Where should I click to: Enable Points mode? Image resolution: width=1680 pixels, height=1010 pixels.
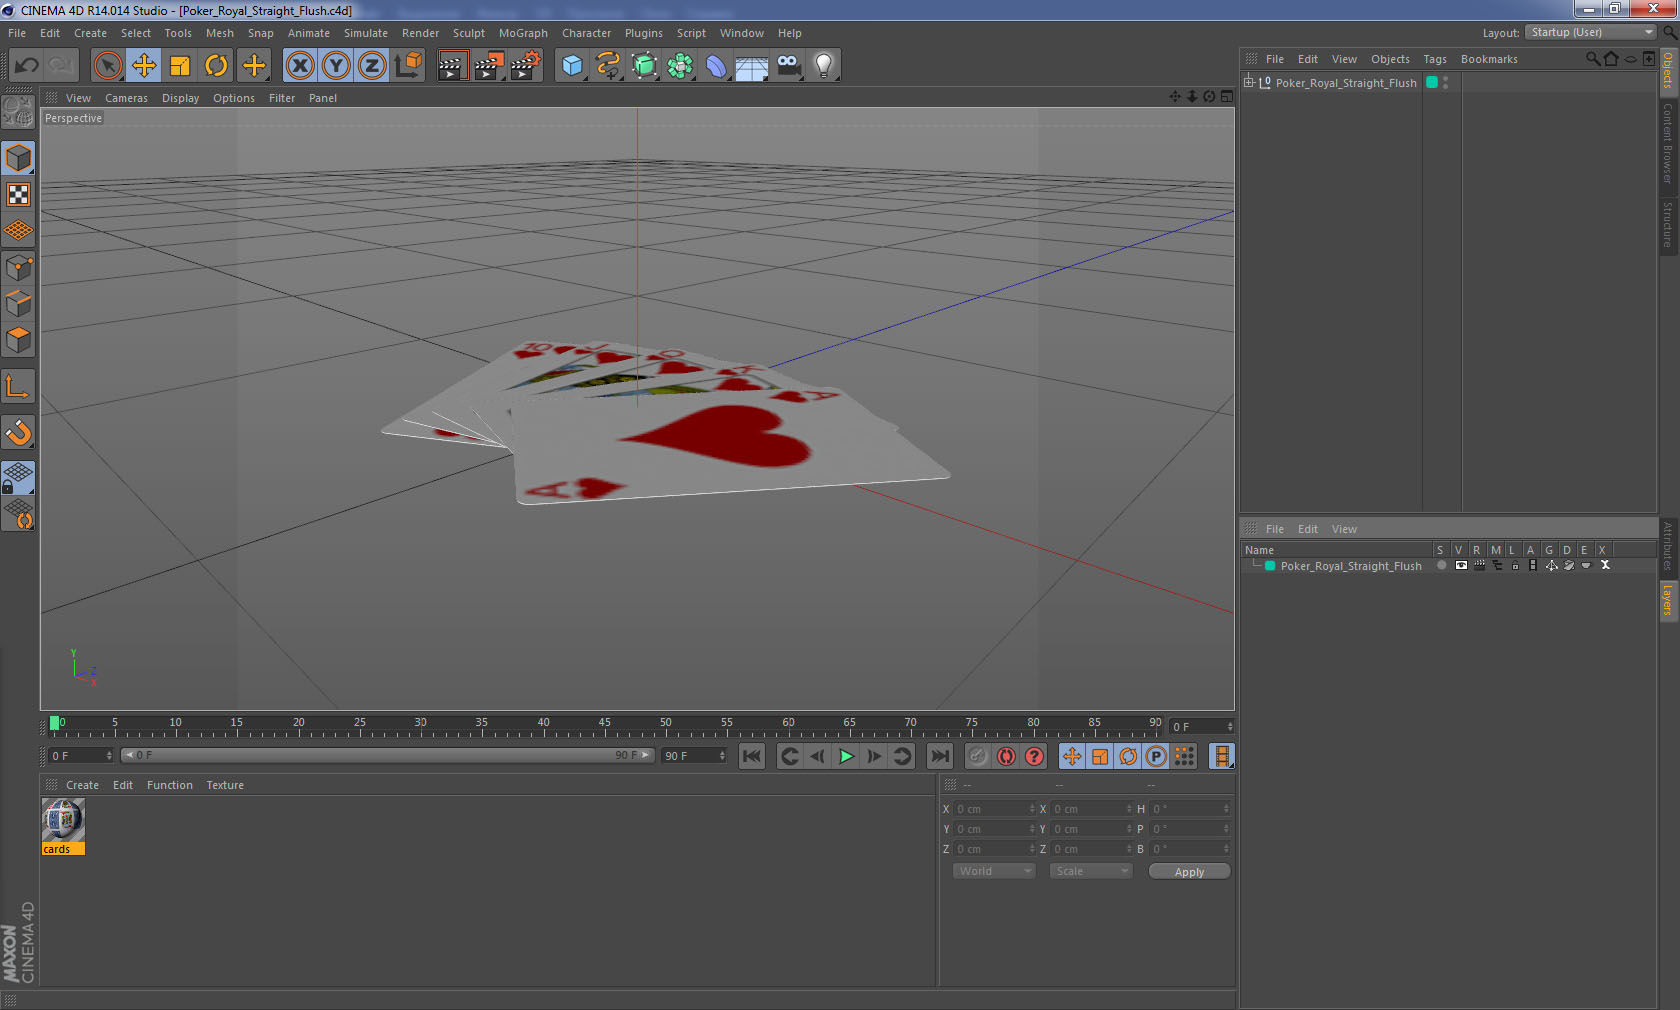coord(18,268)
